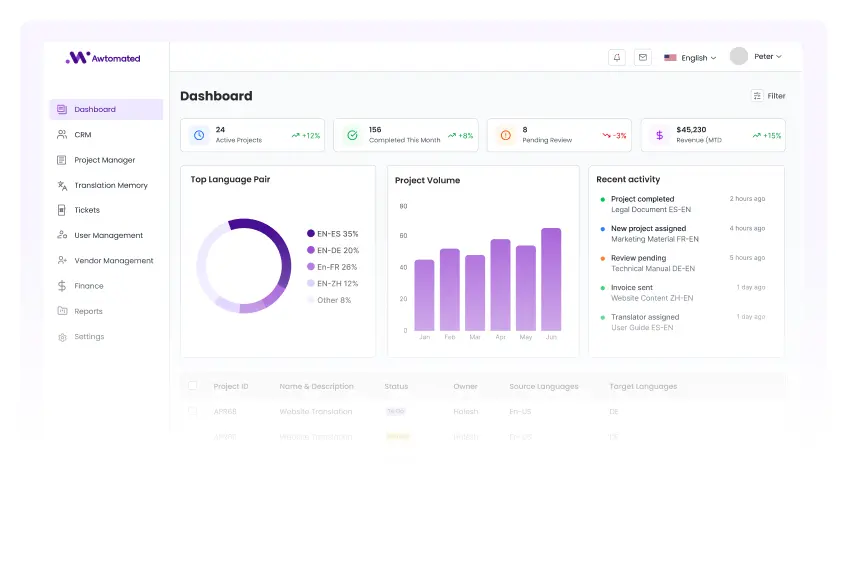Open the mail envelope icon

(643, 57)
